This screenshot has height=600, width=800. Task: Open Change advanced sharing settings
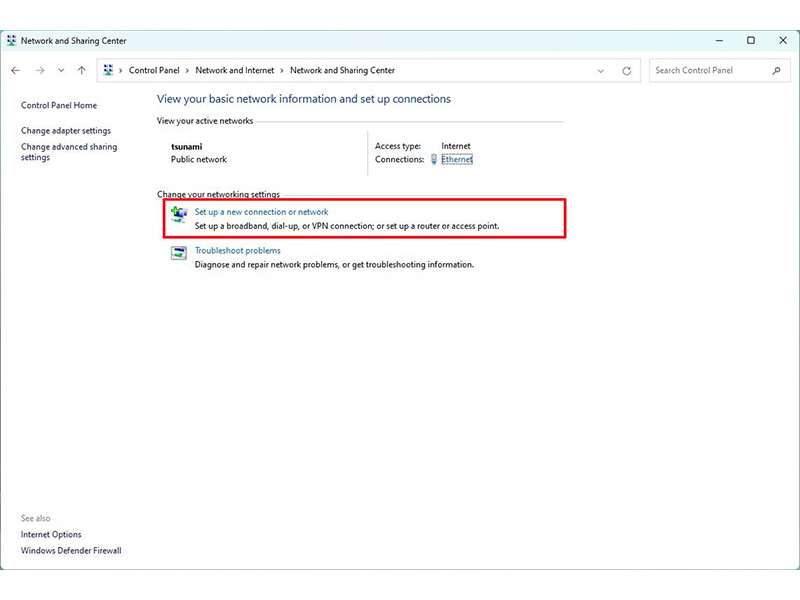69,152
